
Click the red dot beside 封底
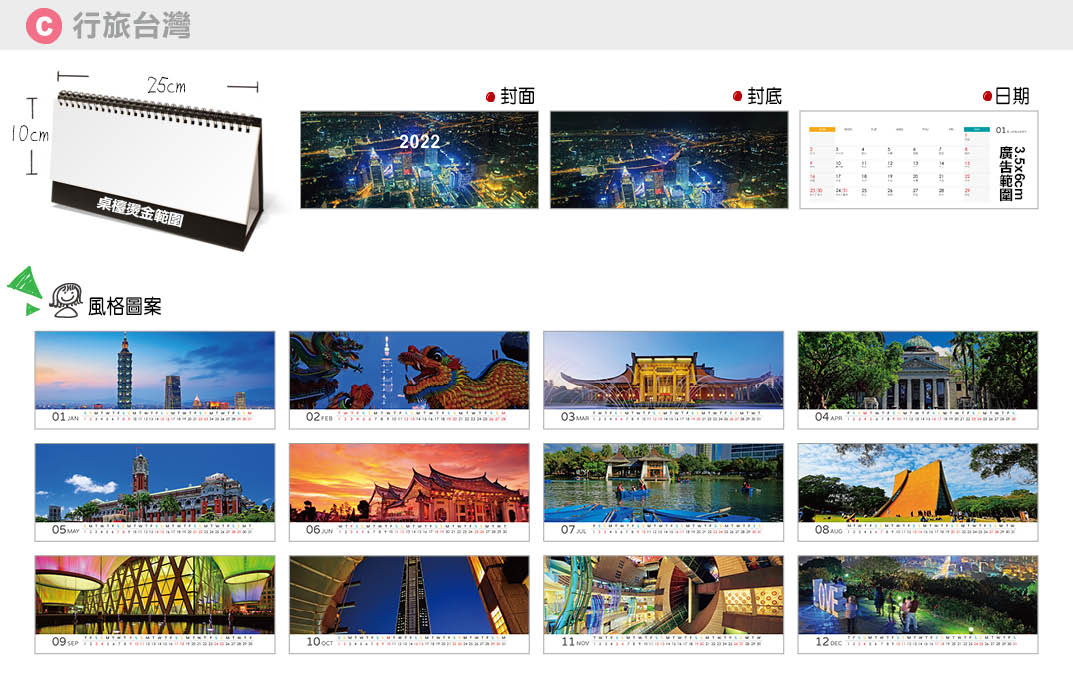click(x=737, y=97)
